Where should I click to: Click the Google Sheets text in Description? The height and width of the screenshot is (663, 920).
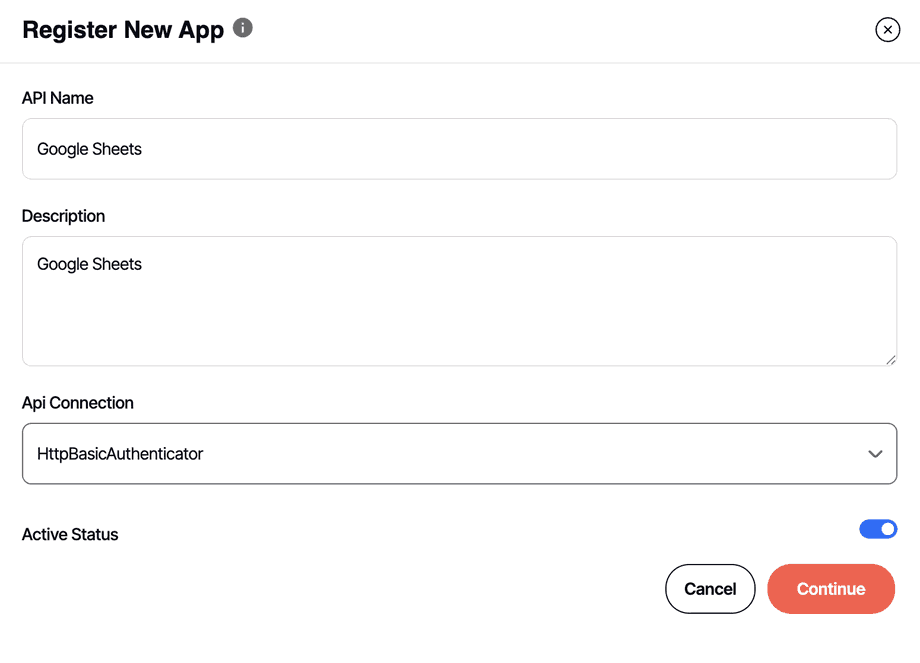90,264
